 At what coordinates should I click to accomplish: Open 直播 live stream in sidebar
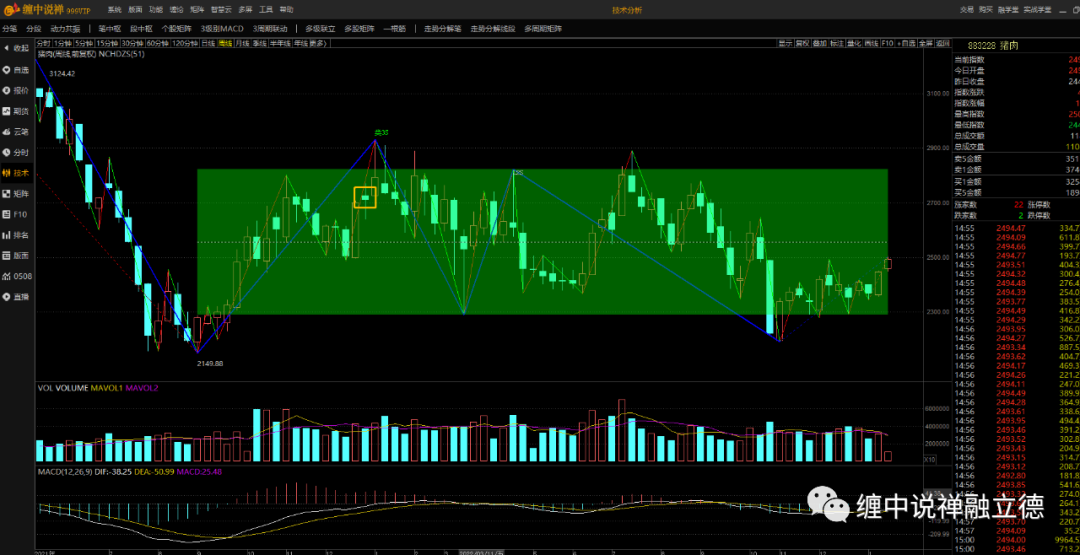tap(15, 297)
